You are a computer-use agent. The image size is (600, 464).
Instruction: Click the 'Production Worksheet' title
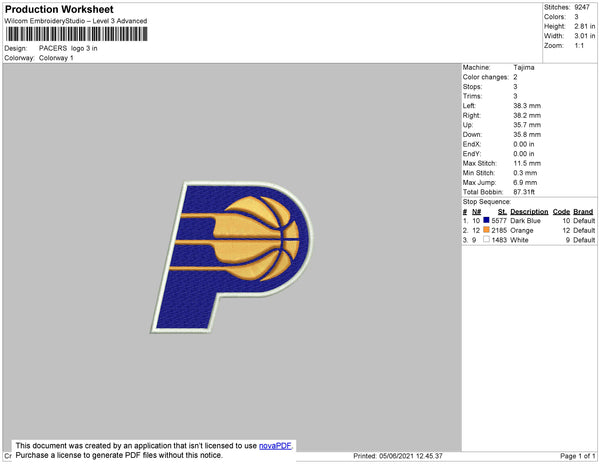[59, 9]
